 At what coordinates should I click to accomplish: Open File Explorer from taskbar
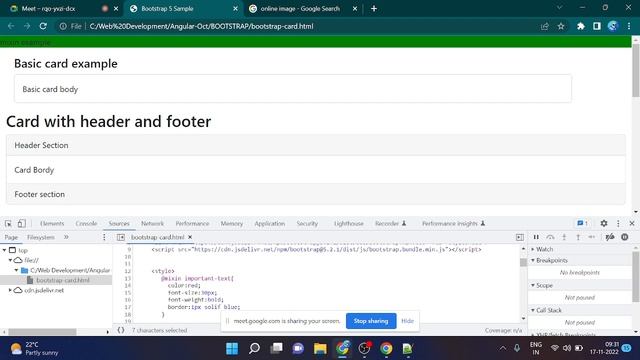click(x=320, y=349)
